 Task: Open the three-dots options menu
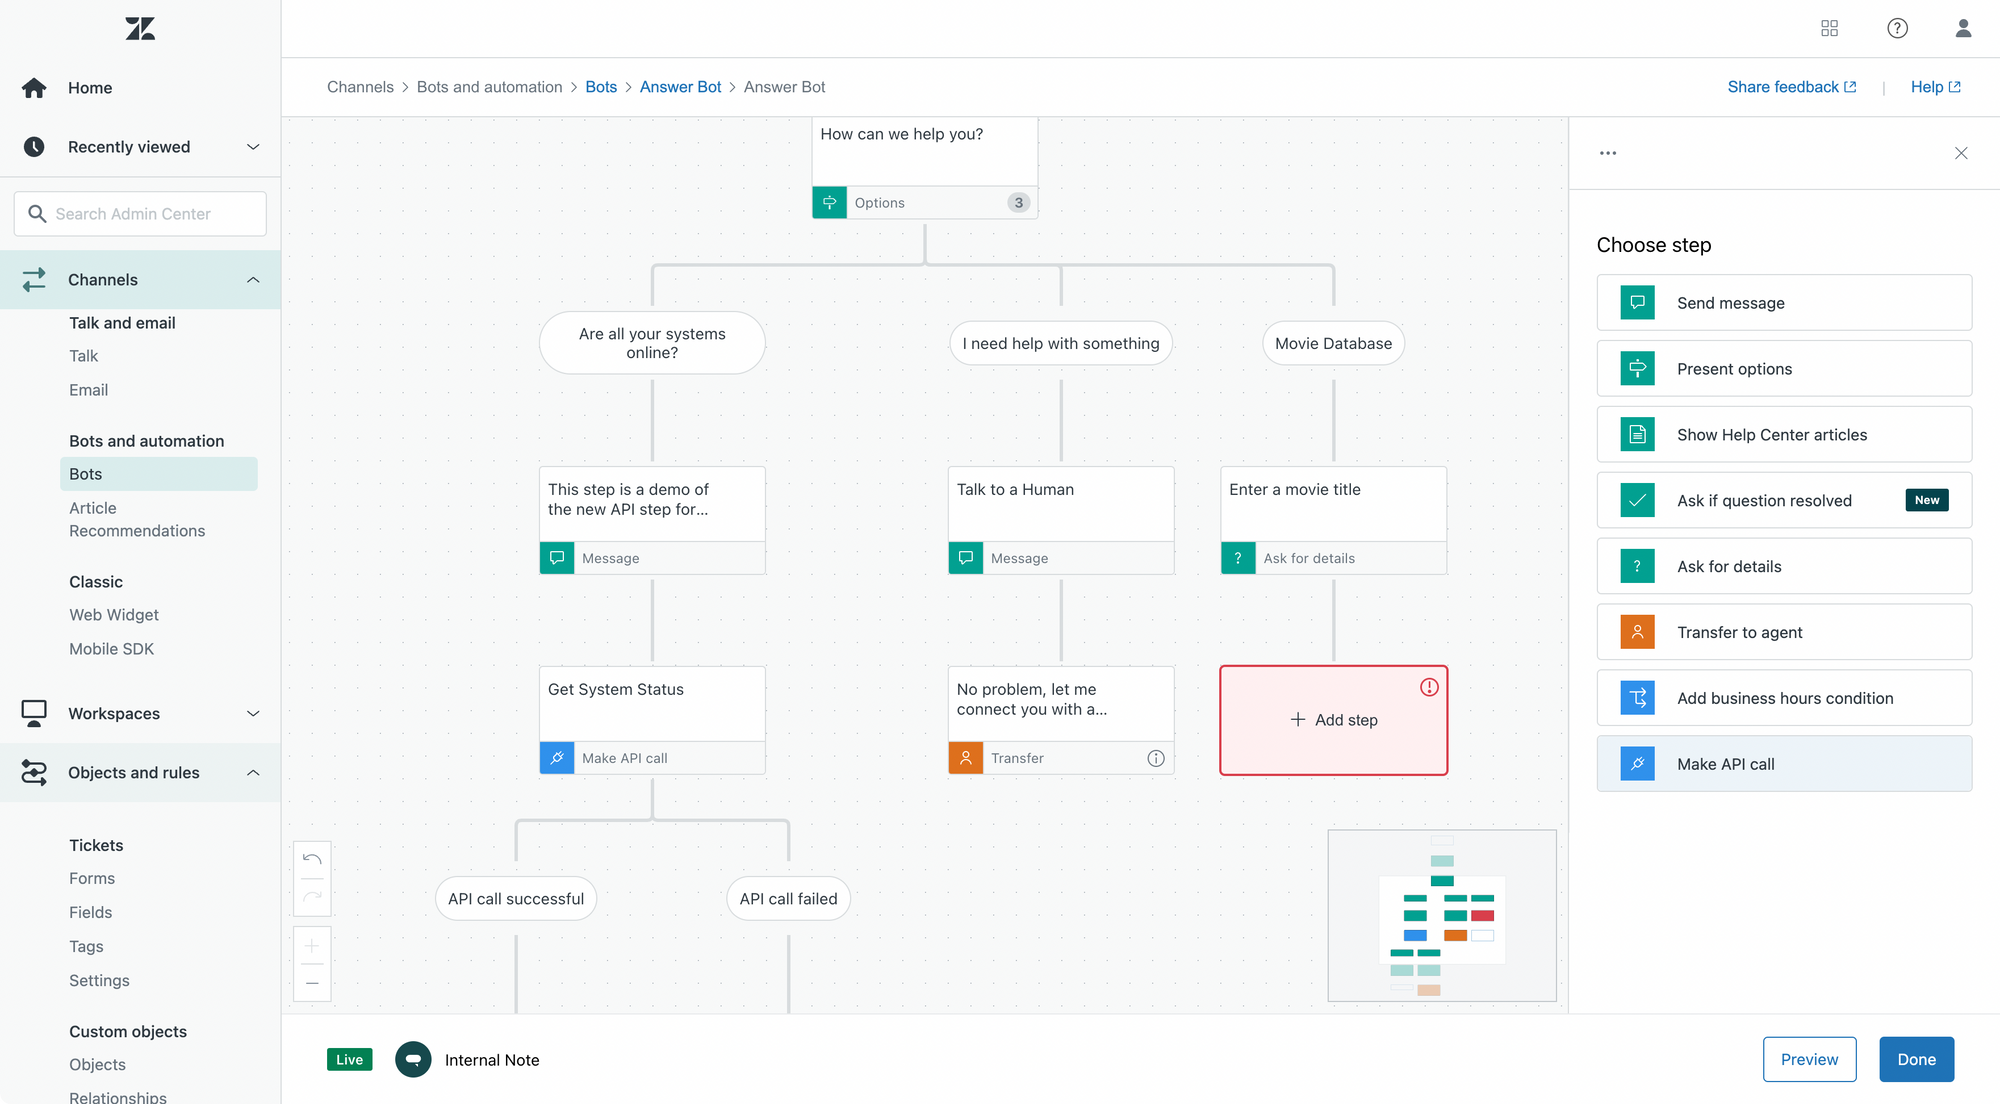(1608, 153)
